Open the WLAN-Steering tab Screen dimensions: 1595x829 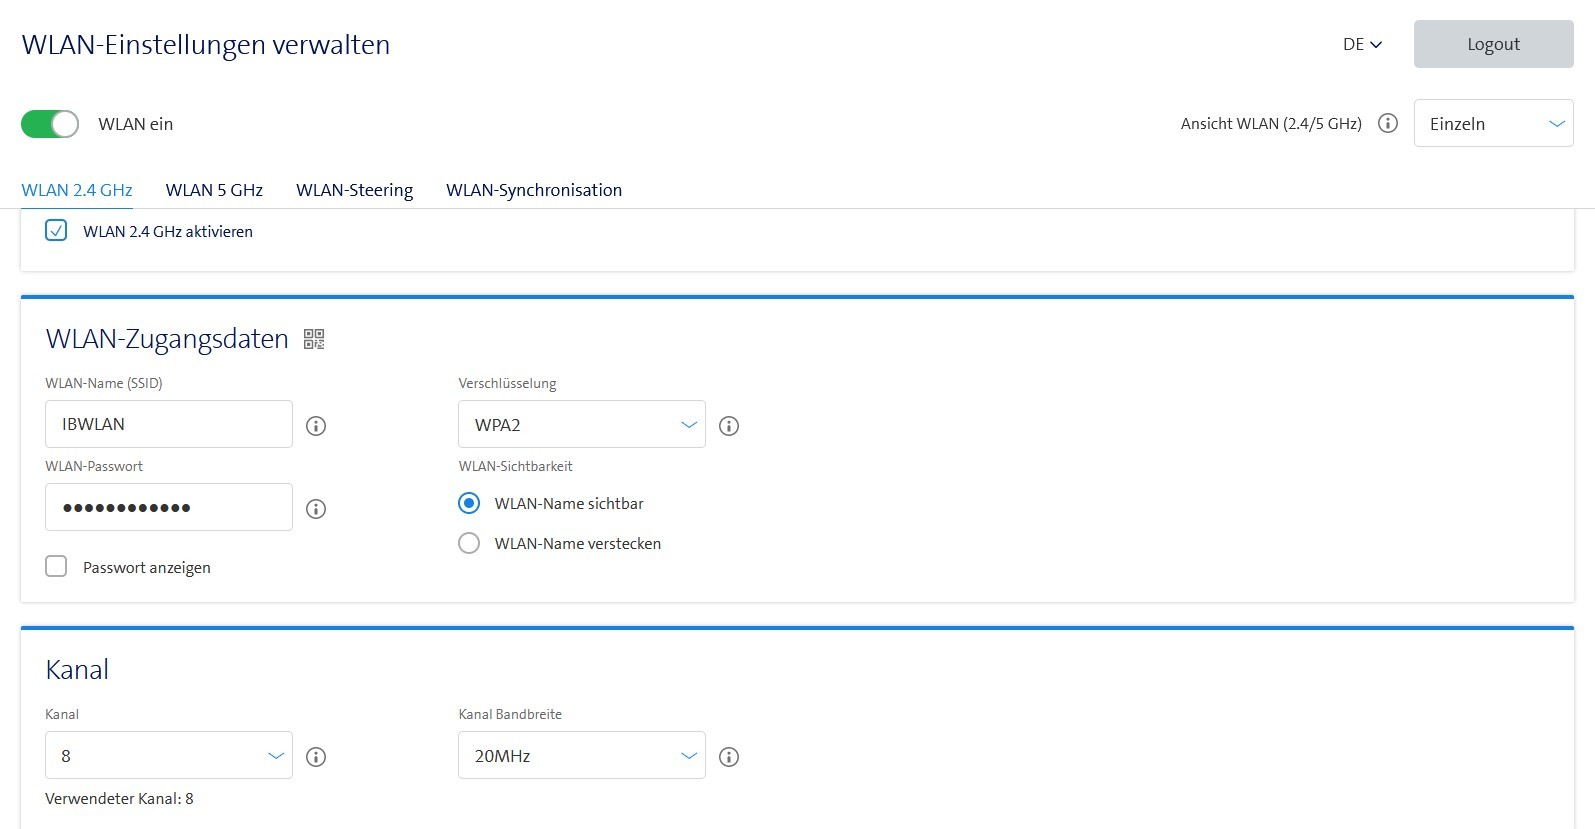pos(354,190)
